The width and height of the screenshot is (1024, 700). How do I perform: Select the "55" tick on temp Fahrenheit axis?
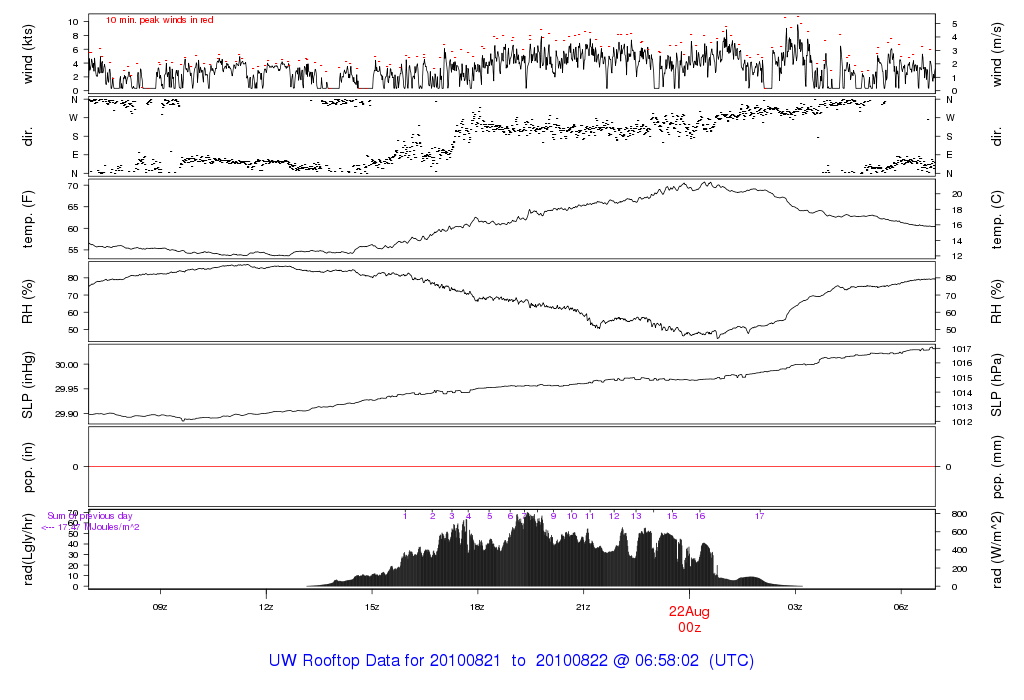click(73, 250)
